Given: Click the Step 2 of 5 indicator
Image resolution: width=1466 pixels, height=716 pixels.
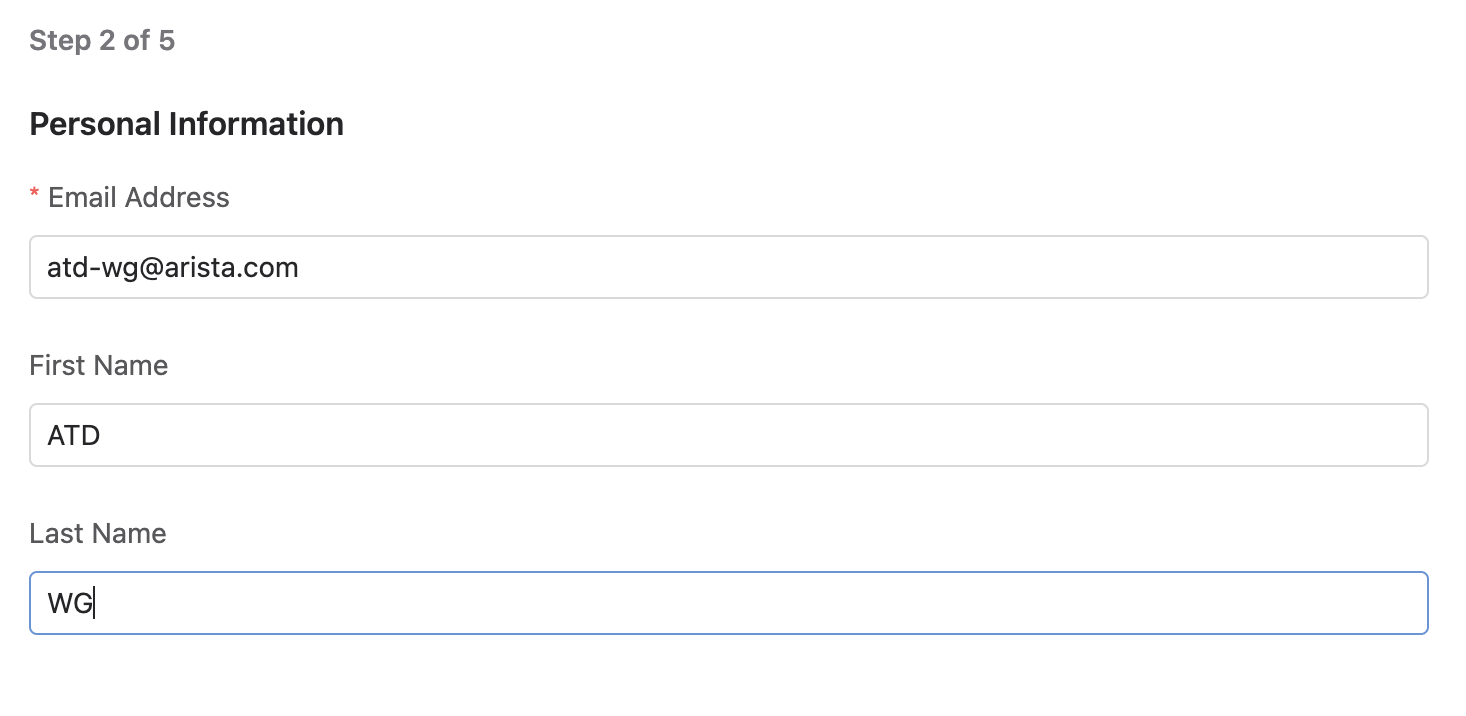Looking at the screenshot, I should (x=102, y=41).
